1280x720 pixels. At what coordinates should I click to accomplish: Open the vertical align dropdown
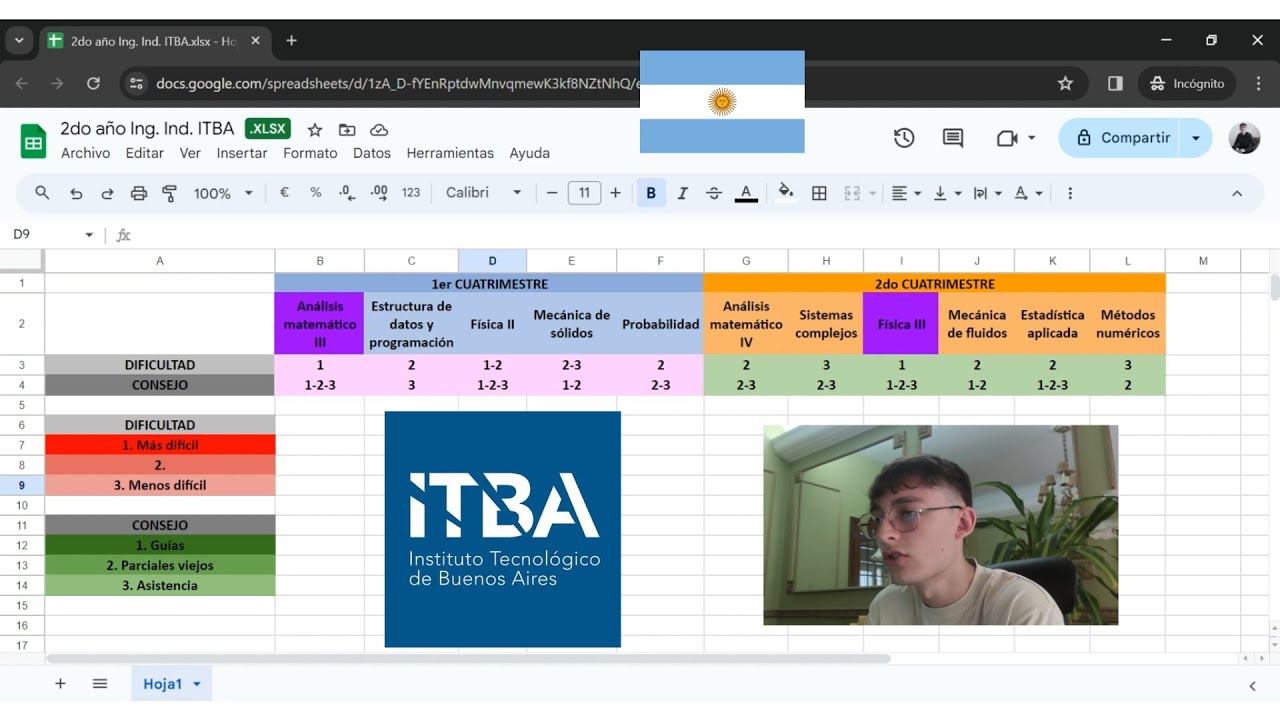tap(947, 193)
